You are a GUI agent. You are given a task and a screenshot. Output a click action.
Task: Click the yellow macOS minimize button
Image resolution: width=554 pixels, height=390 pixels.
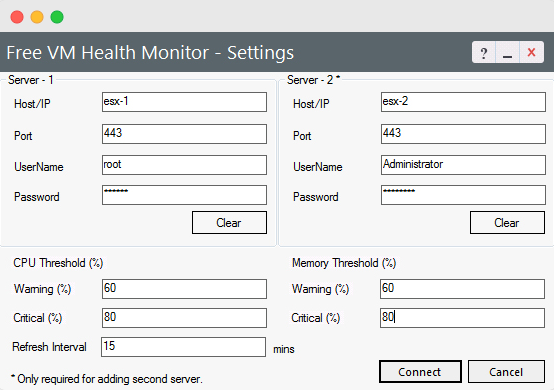(37, 17)
